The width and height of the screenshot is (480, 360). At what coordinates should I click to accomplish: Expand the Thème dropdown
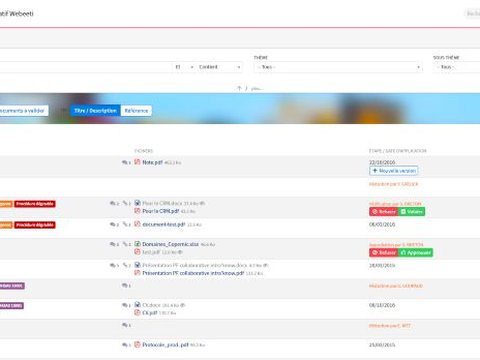coord(338,67)
